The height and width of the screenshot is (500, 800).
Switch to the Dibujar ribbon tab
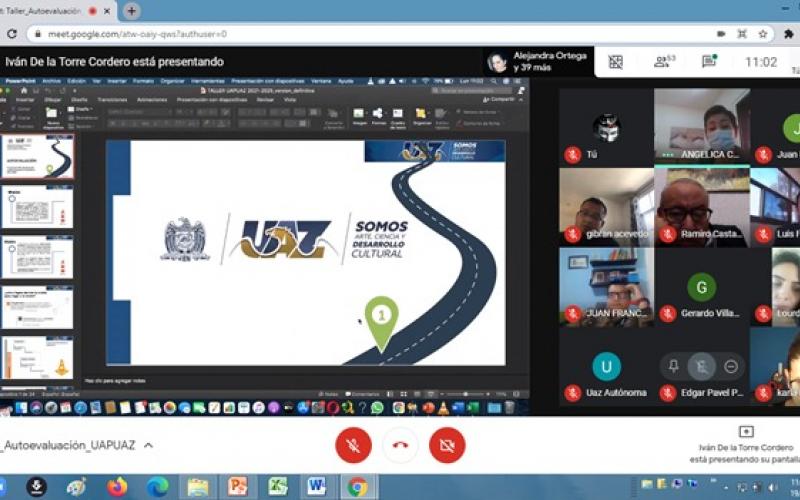[x=53, y=99]
